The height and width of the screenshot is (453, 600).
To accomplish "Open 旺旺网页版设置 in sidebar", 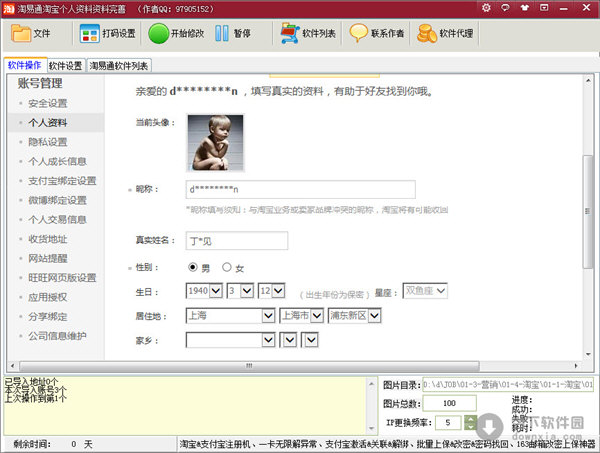I will (x=62, y=278).
